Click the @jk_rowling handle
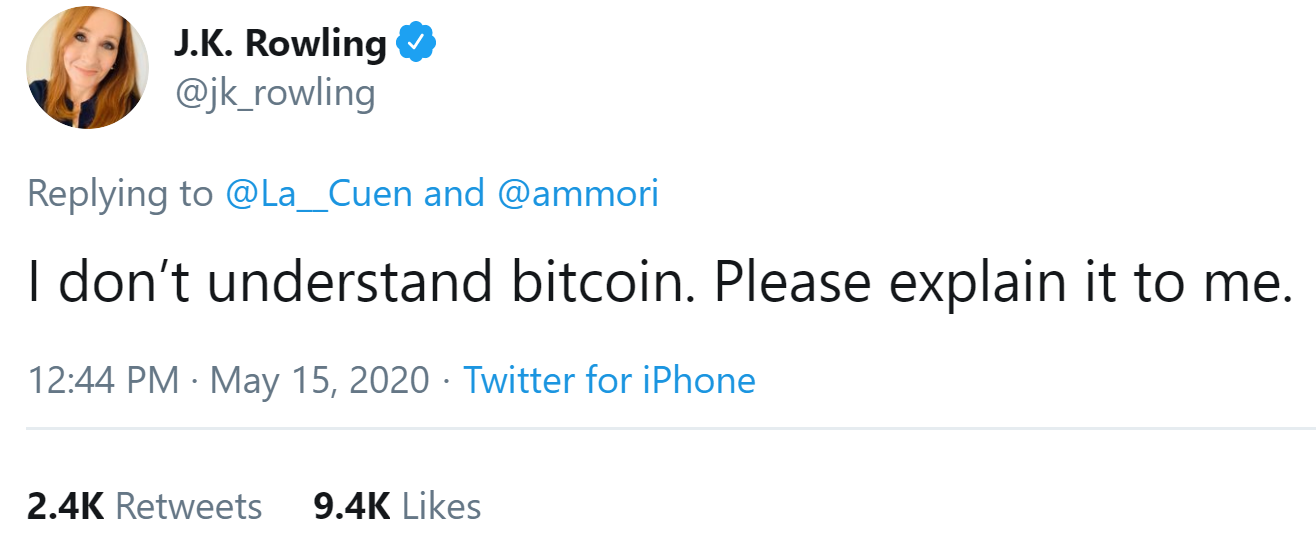Viewport: 1316px width, 549px height. pos(275,94)
